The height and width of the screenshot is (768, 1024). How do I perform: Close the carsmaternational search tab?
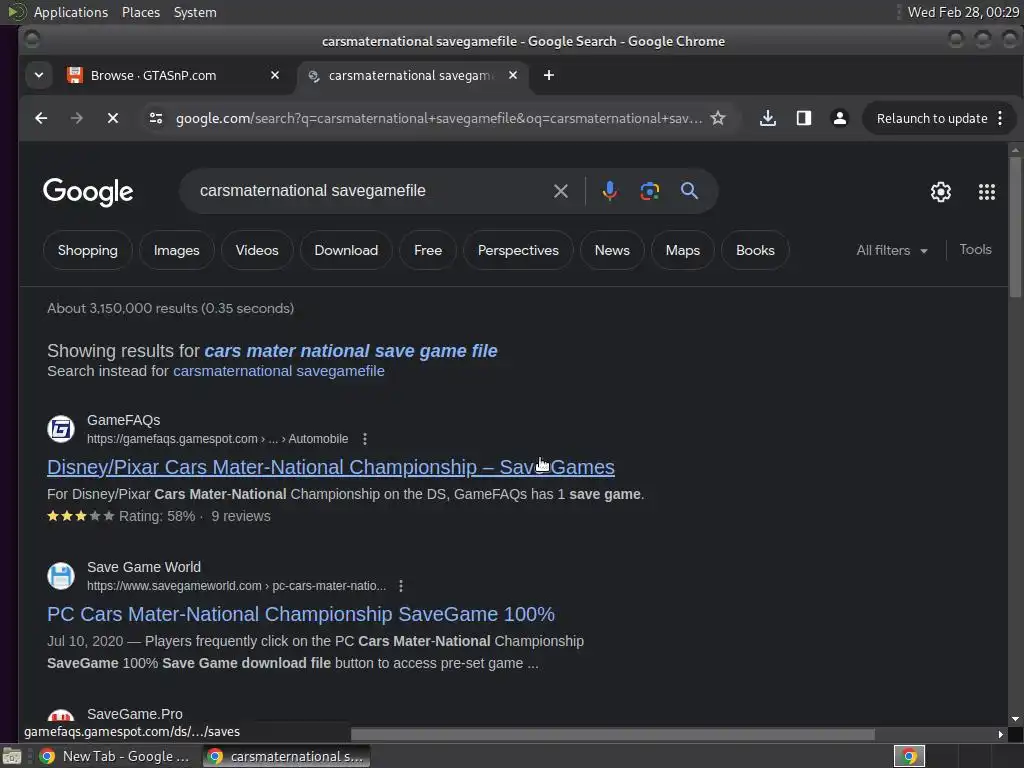point(513,75)
